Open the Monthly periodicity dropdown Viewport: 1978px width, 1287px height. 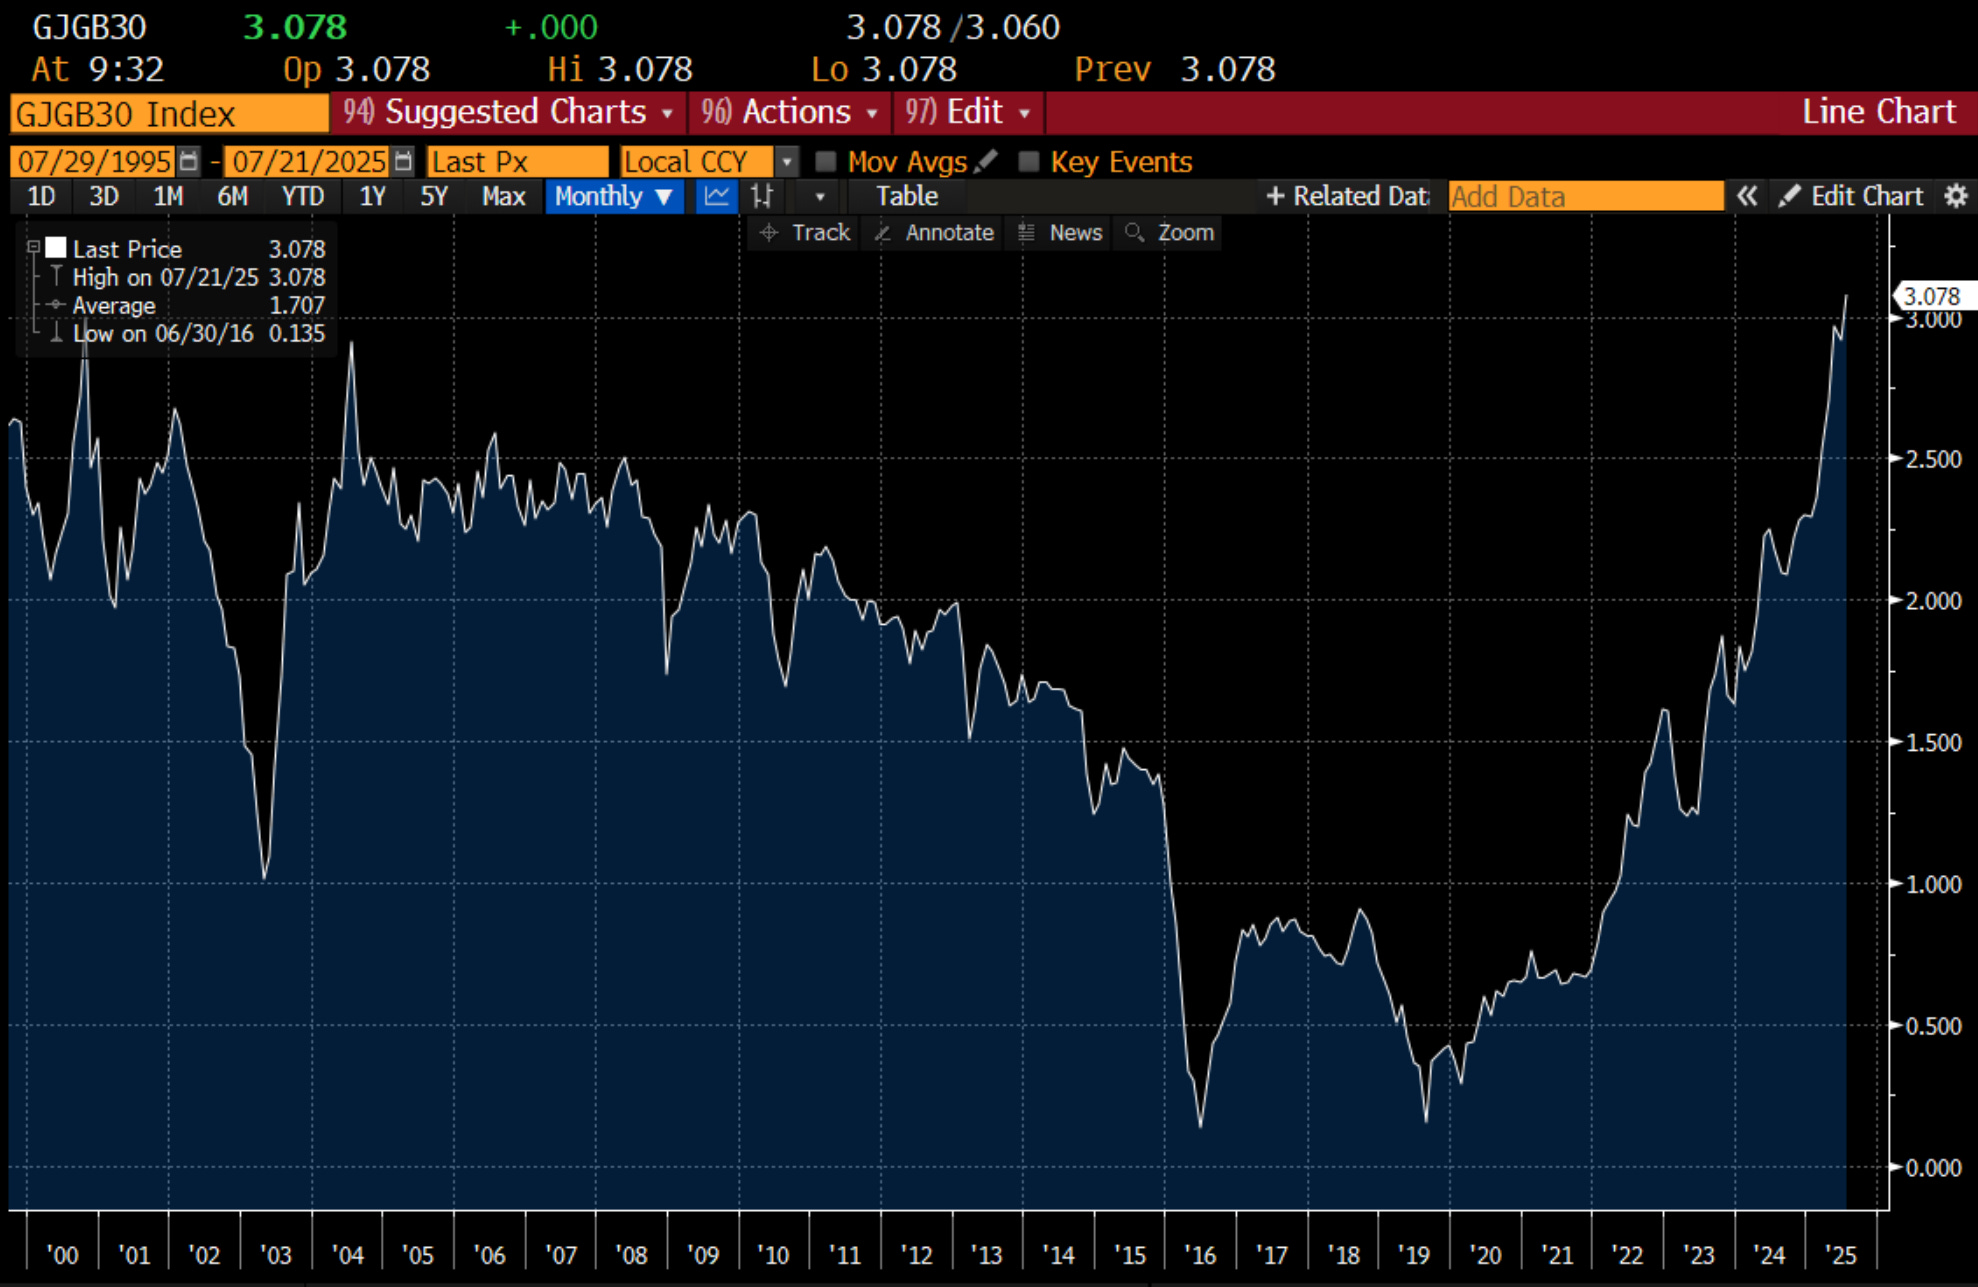click(613, 196)
